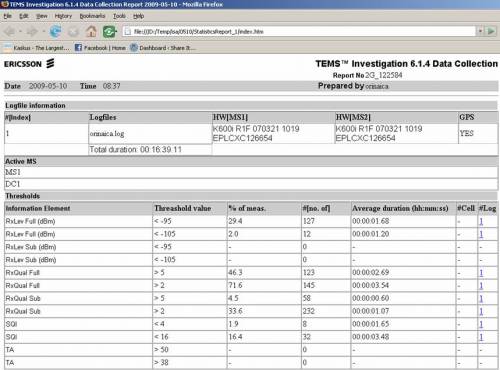Click the time 08:37 text
Viewport: 500px width, 370px height.
112,86
